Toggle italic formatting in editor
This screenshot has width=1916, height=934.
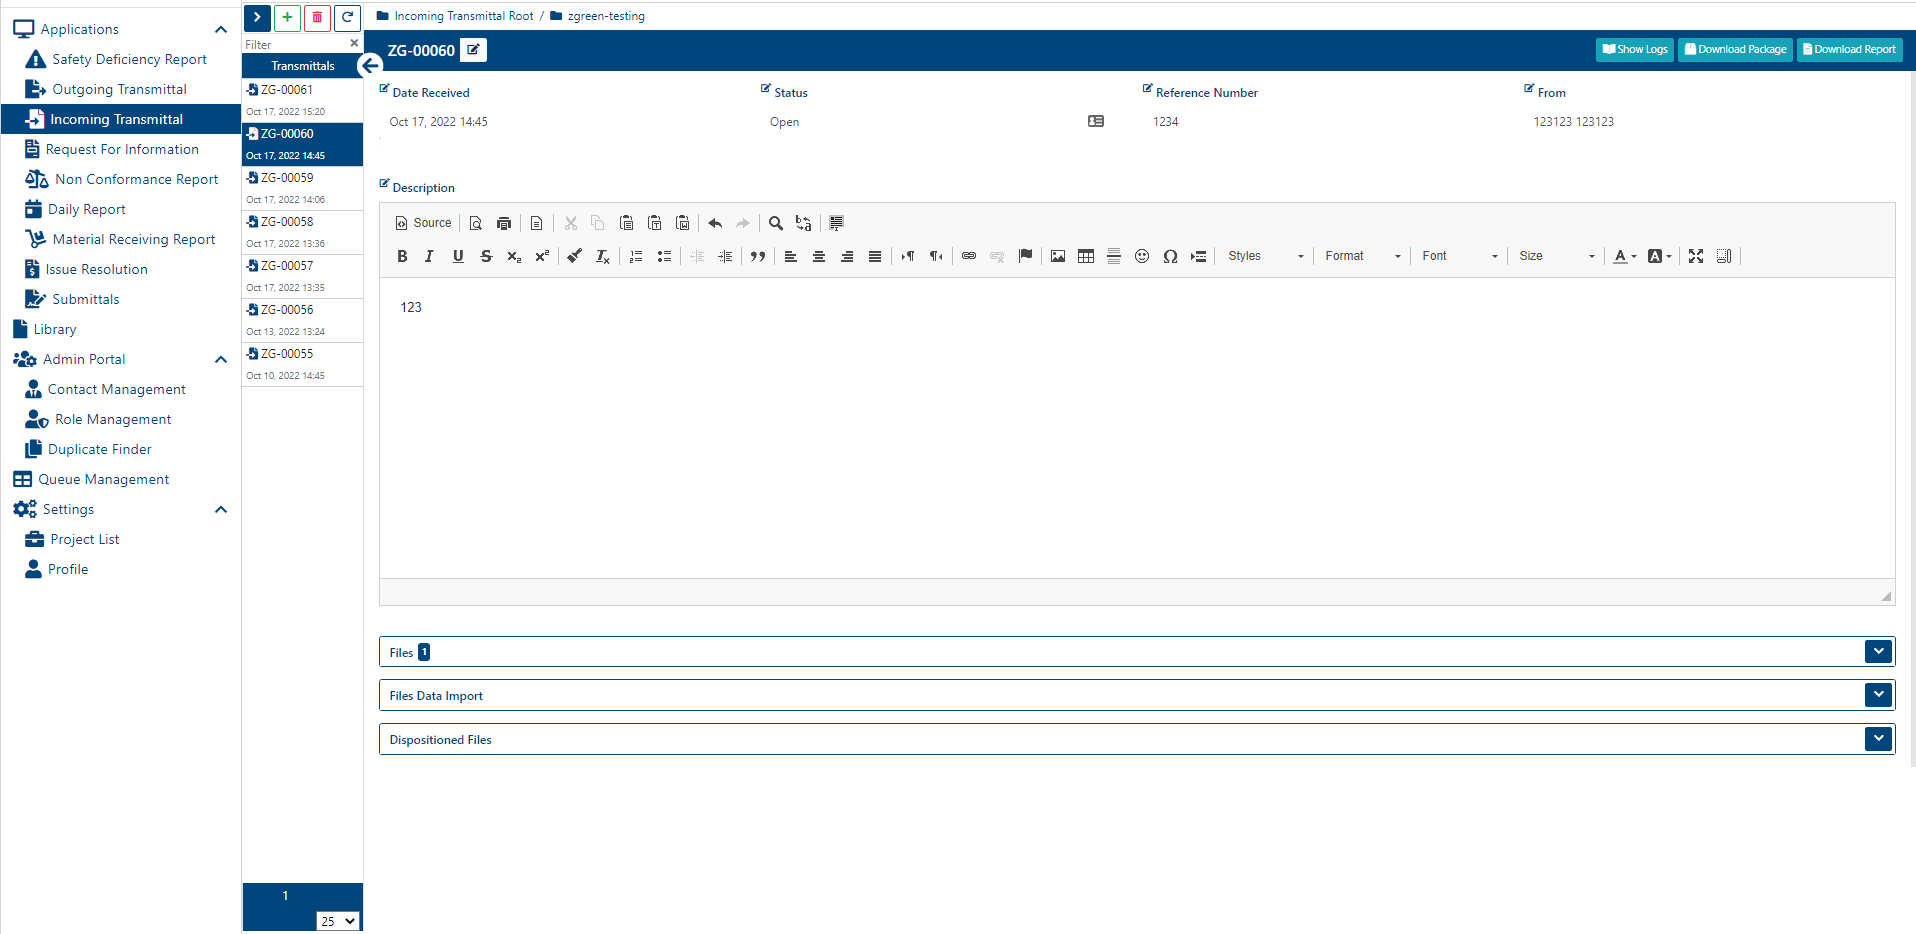click(430, 256)
